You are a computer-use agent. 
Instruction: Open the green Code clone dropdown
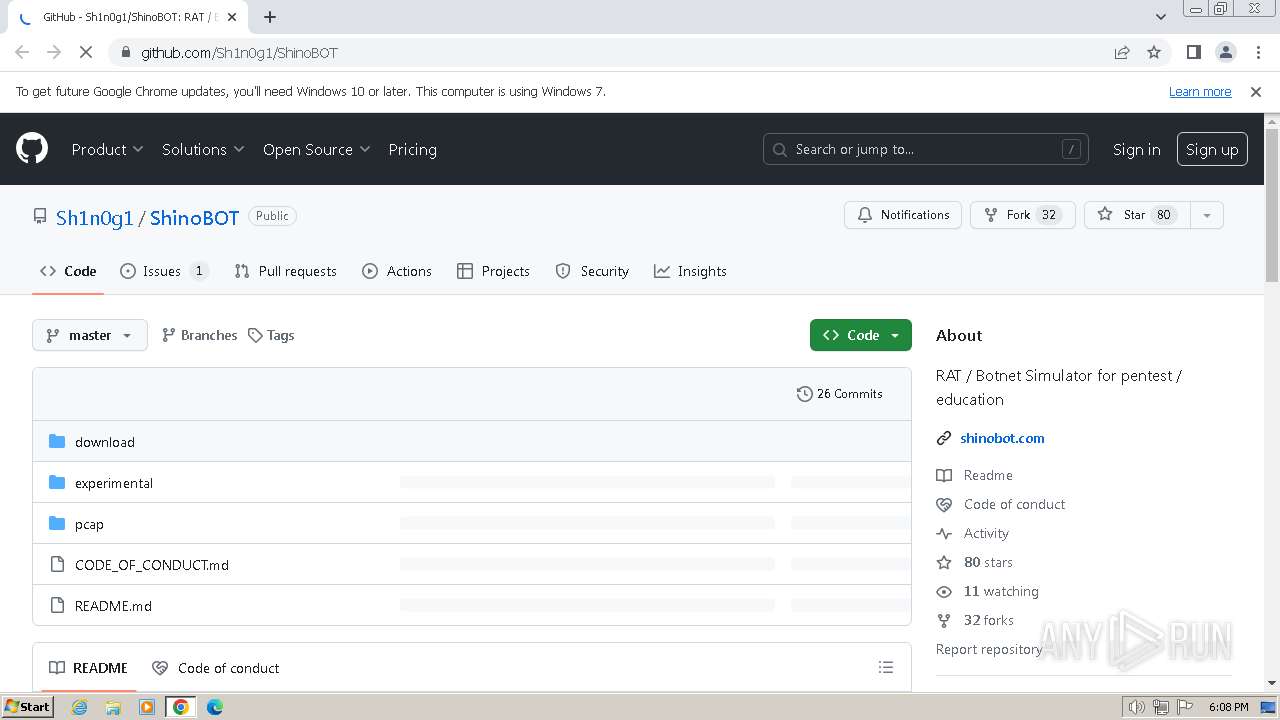click(x=861, y=335)
